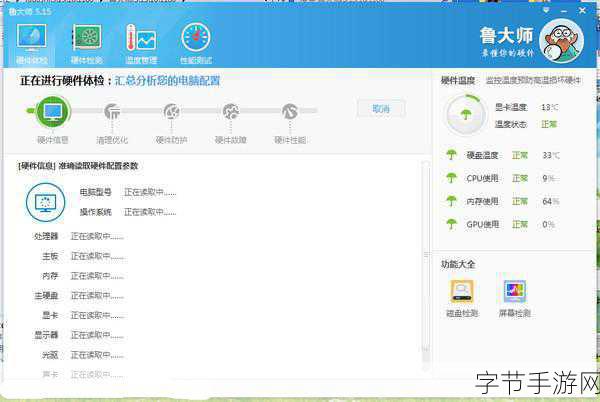Click the 内存 row in hardware list
The image size is (600, 402).
(x=50, y=276)
